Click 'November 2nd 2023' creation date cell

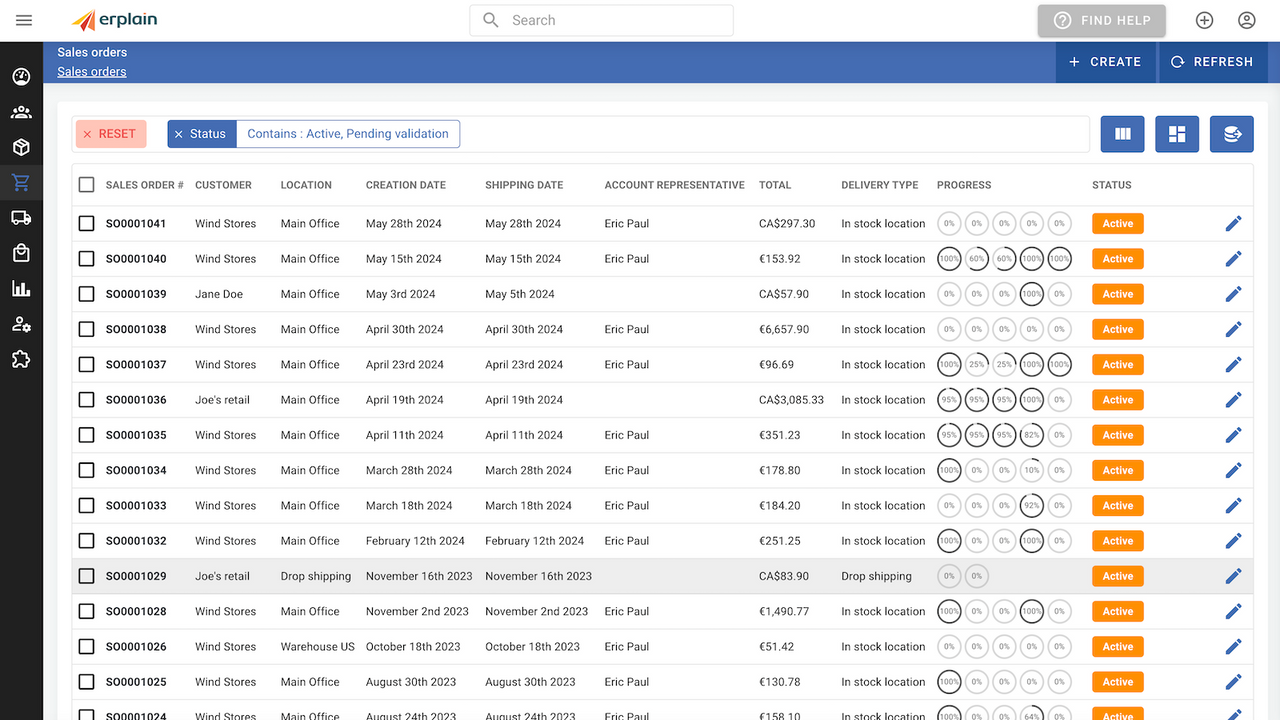coord(417,611)
